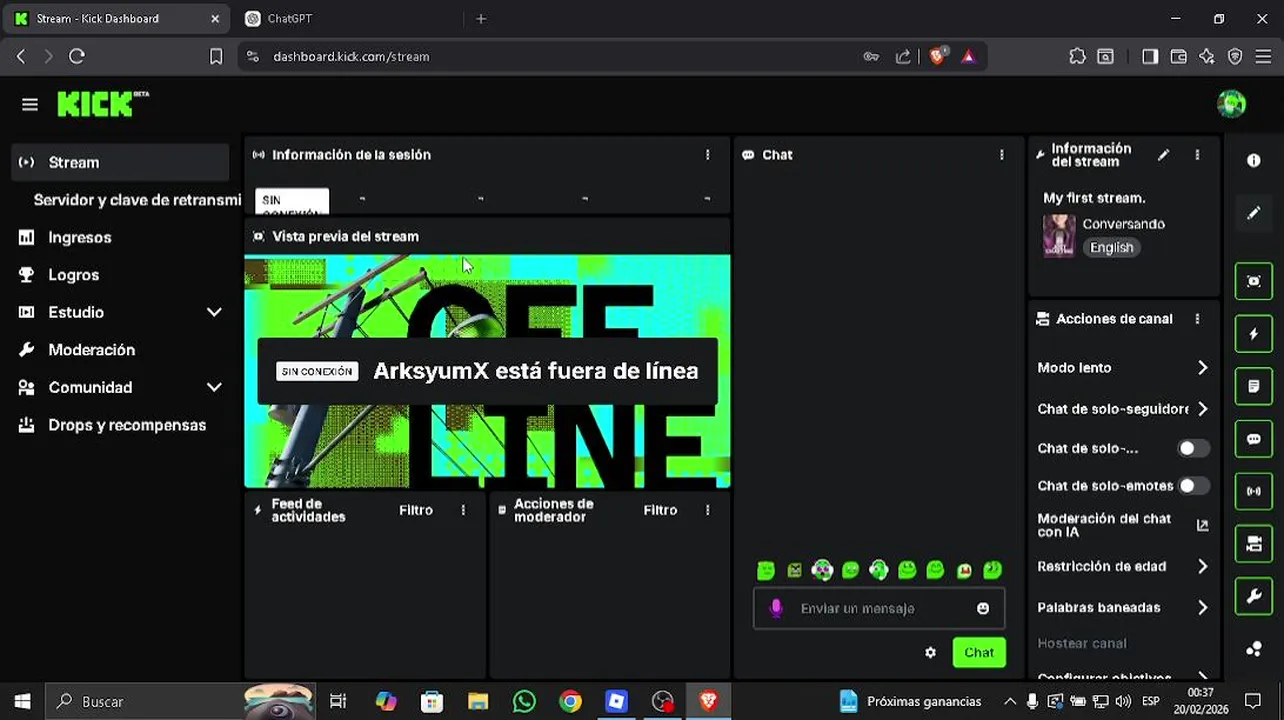Toggle chat bubble widget icon in right sidebar

(x=1253, y=439)
